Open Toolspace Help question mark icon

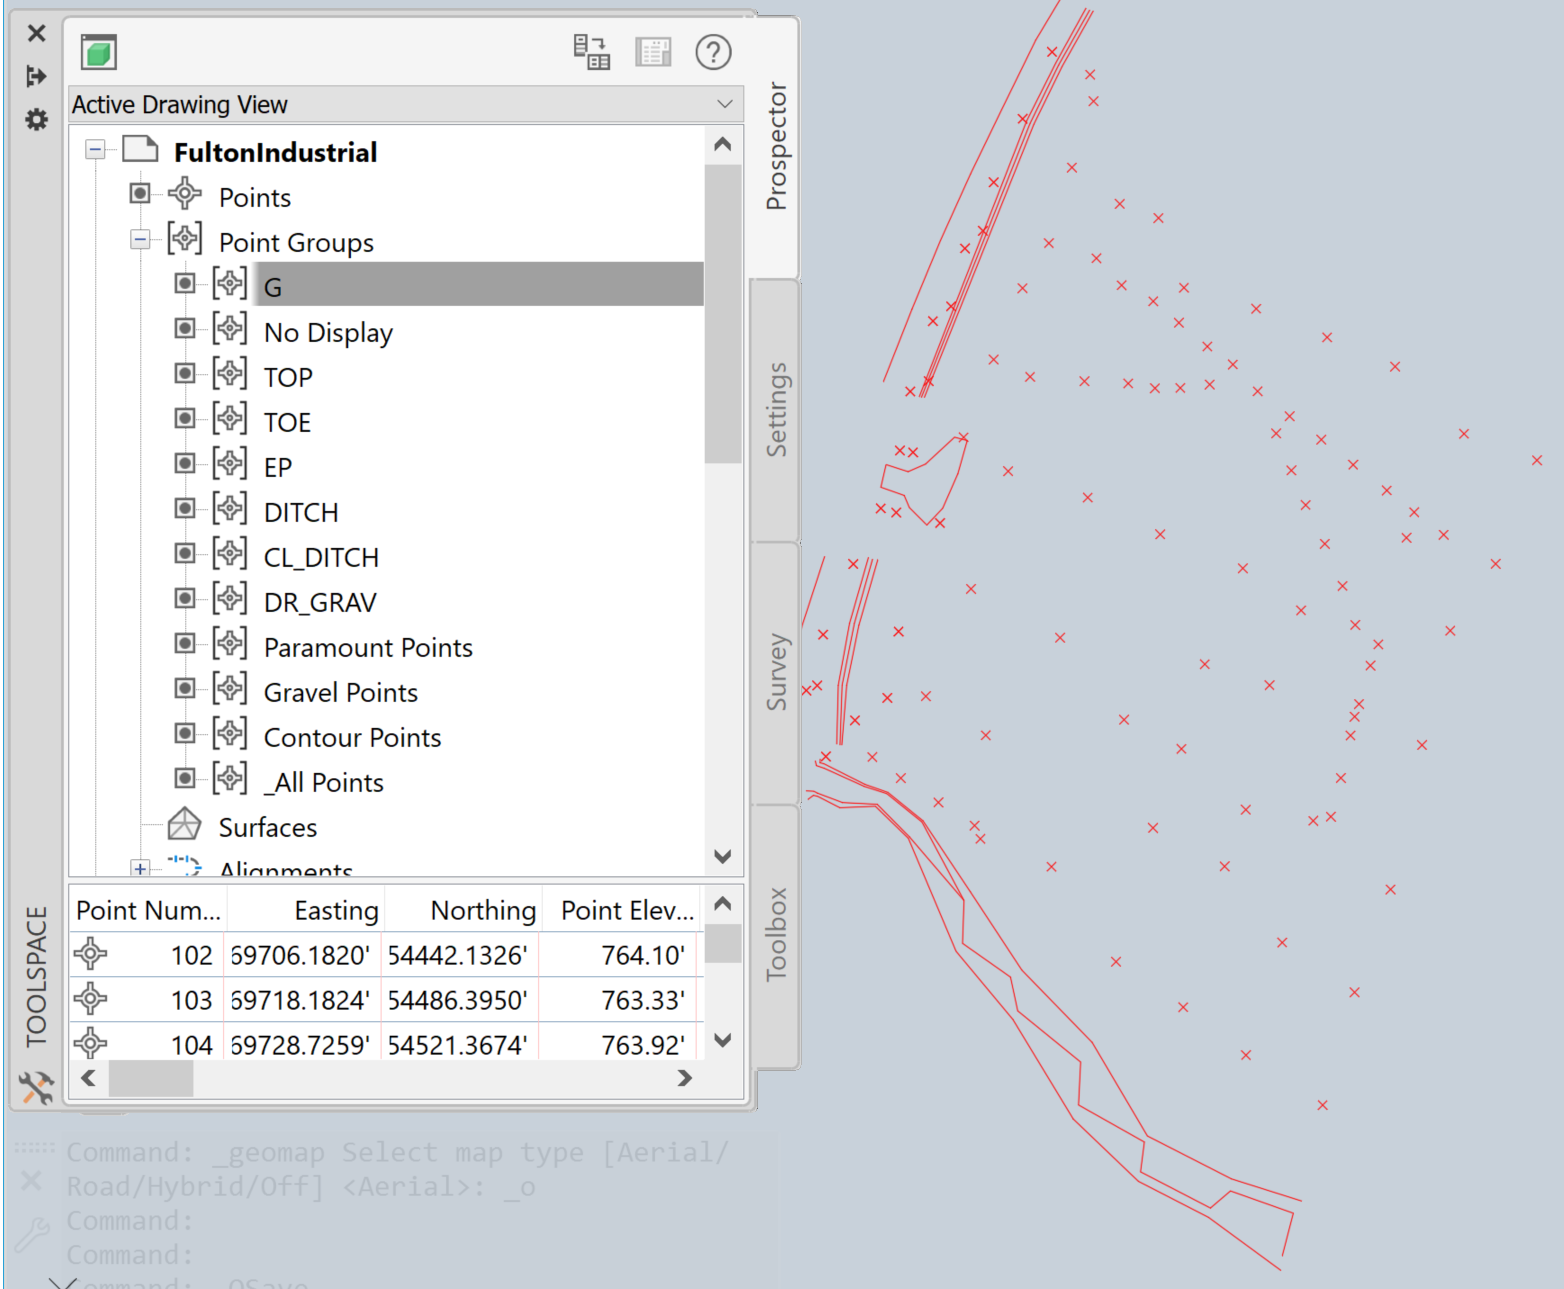tap(712, 52)
